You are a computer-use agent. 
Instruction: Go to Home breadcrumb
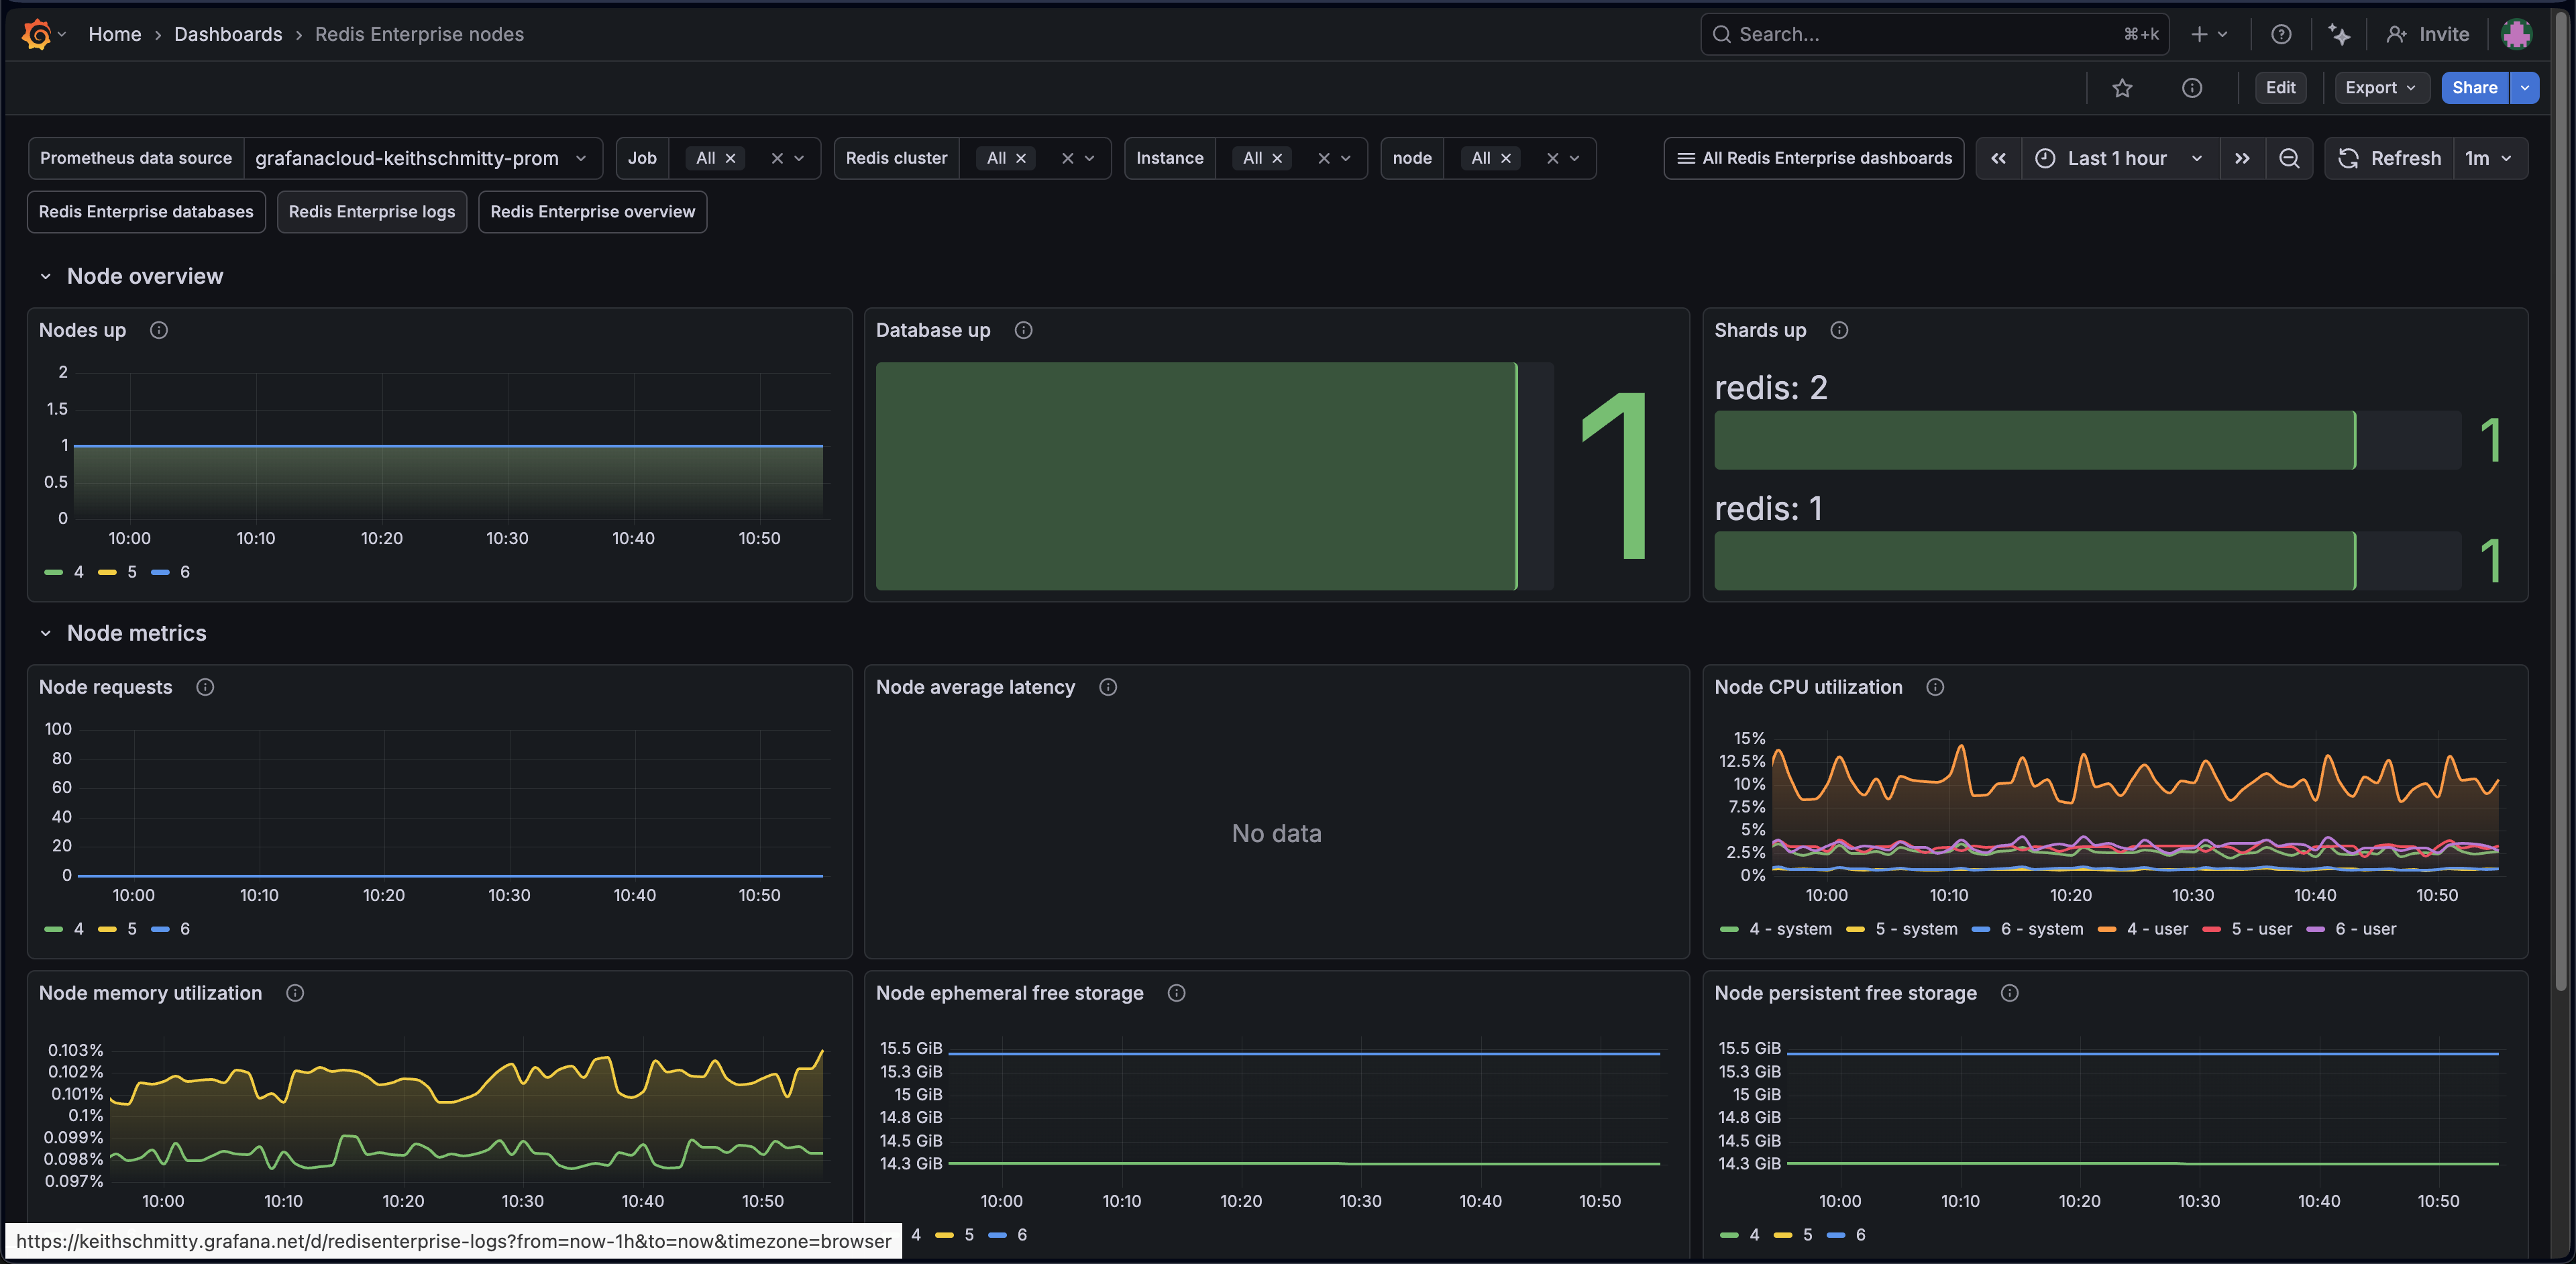115,34
